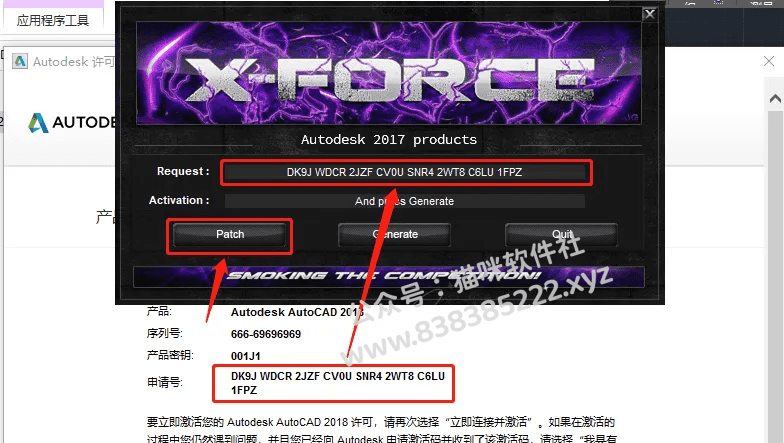The height and width of the screenshot is (443, 784).
Task: Click the Autodesk 许可 window title text
Action: [x=74, y=62]
